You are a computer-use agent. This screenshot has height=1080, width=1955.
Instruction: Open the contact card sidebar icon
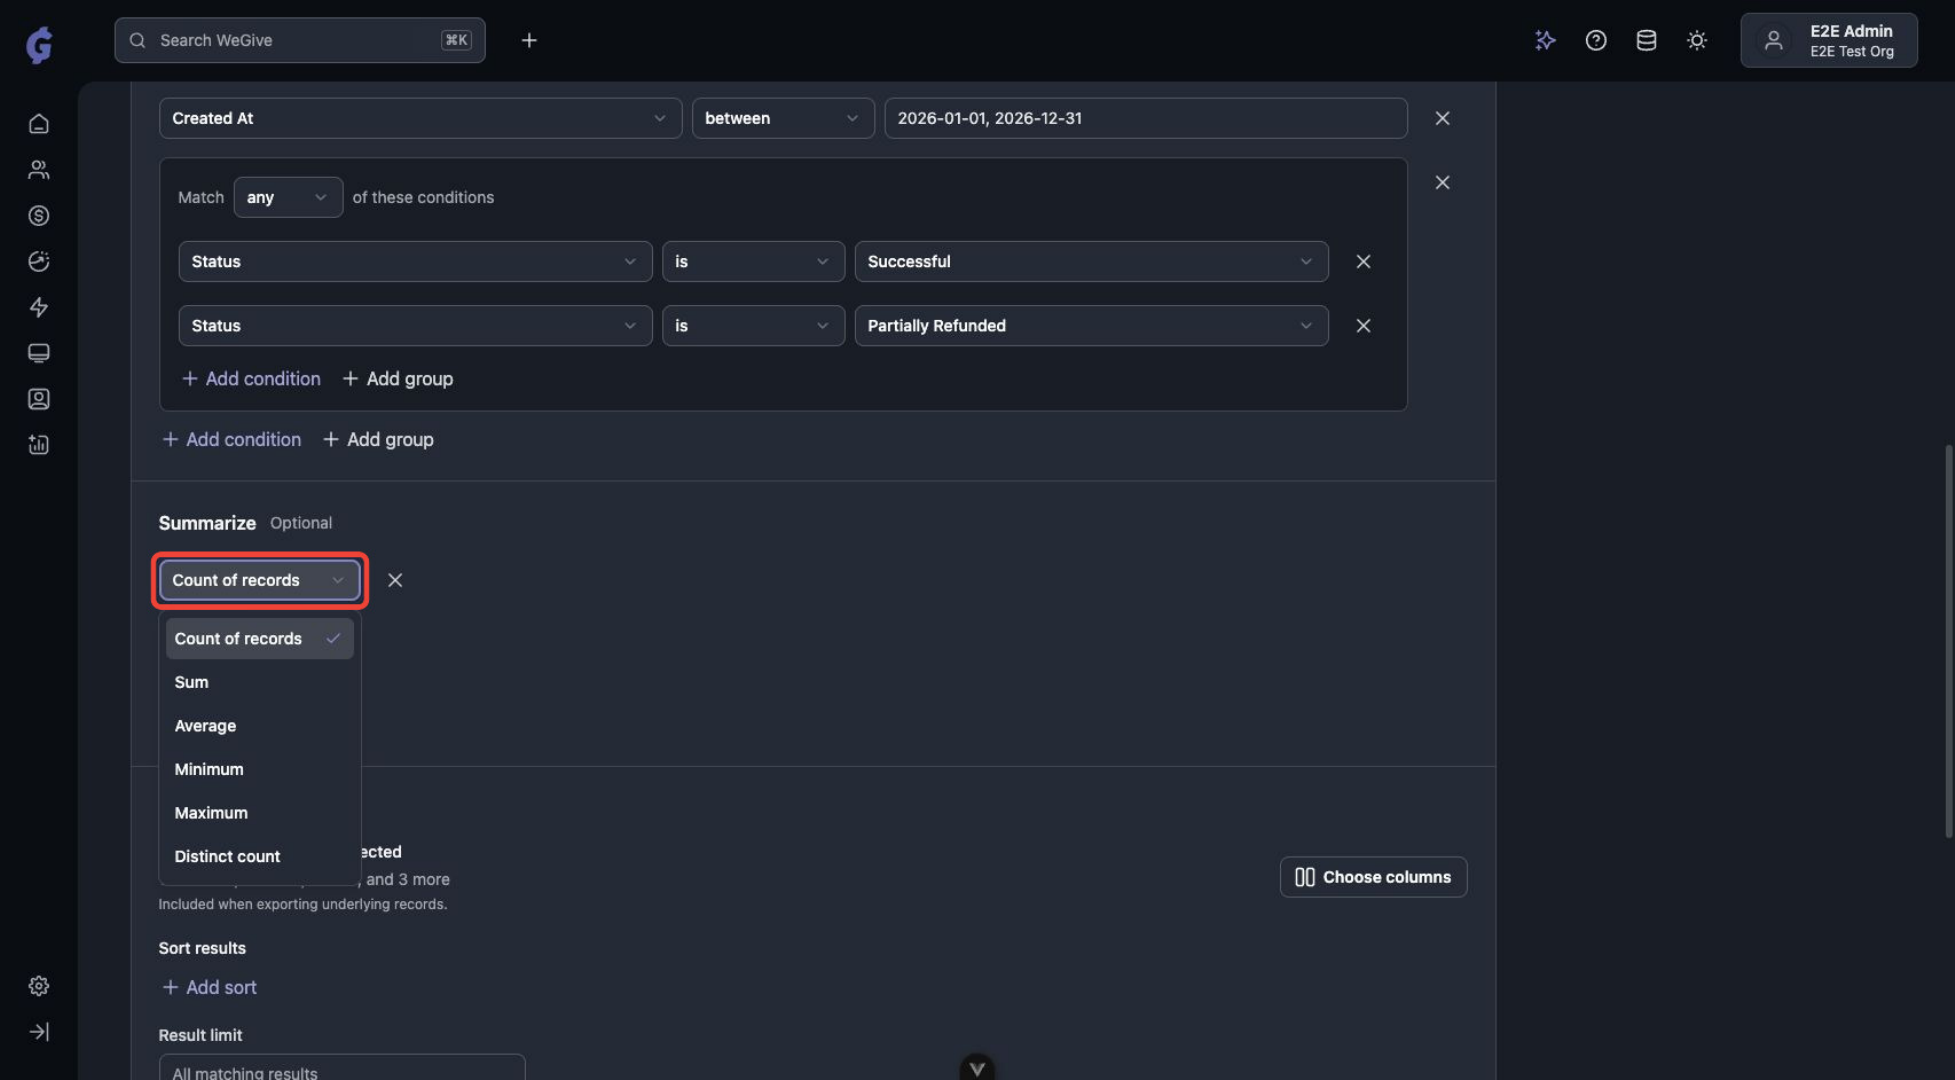[39, 399]
